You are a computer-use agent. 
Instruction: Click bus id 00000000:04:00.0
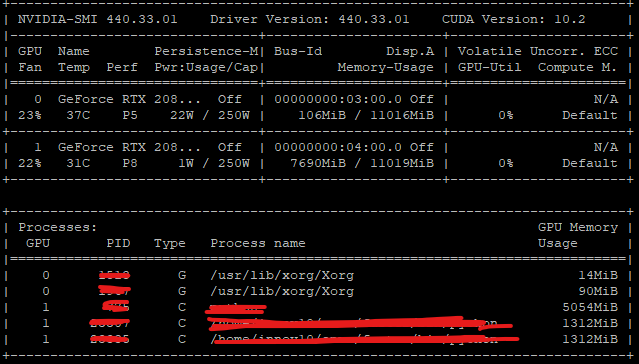tap(338, 147)
